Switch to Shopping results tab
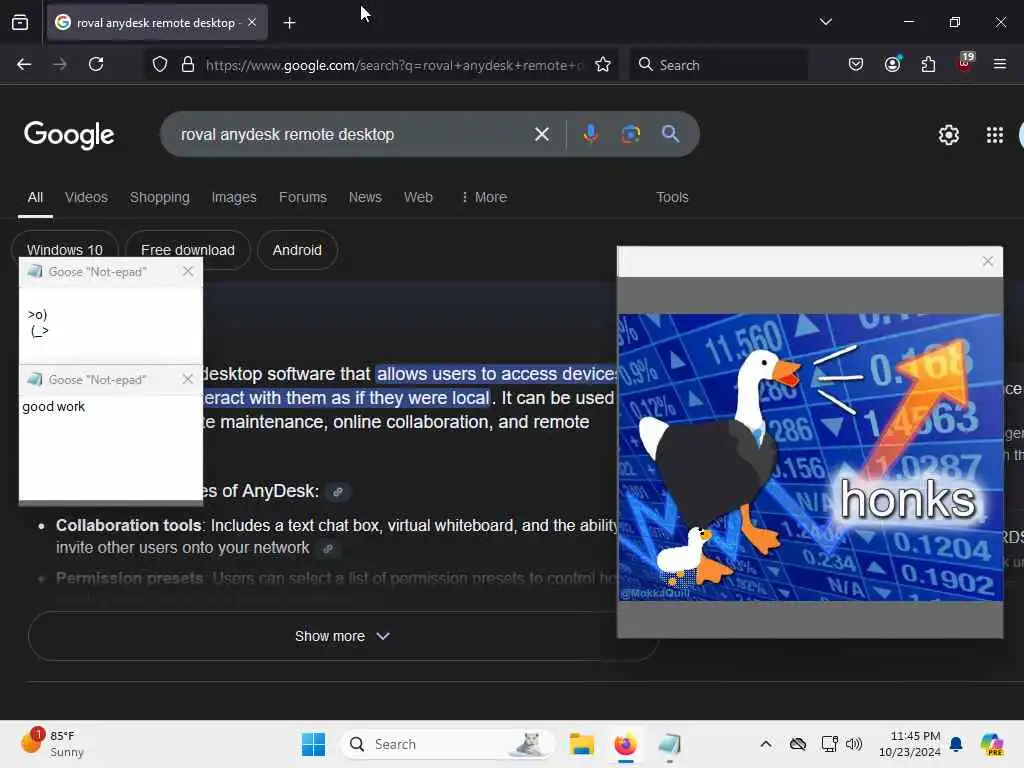The width and height of the screenshot is (1024, 768). [159, 197]
